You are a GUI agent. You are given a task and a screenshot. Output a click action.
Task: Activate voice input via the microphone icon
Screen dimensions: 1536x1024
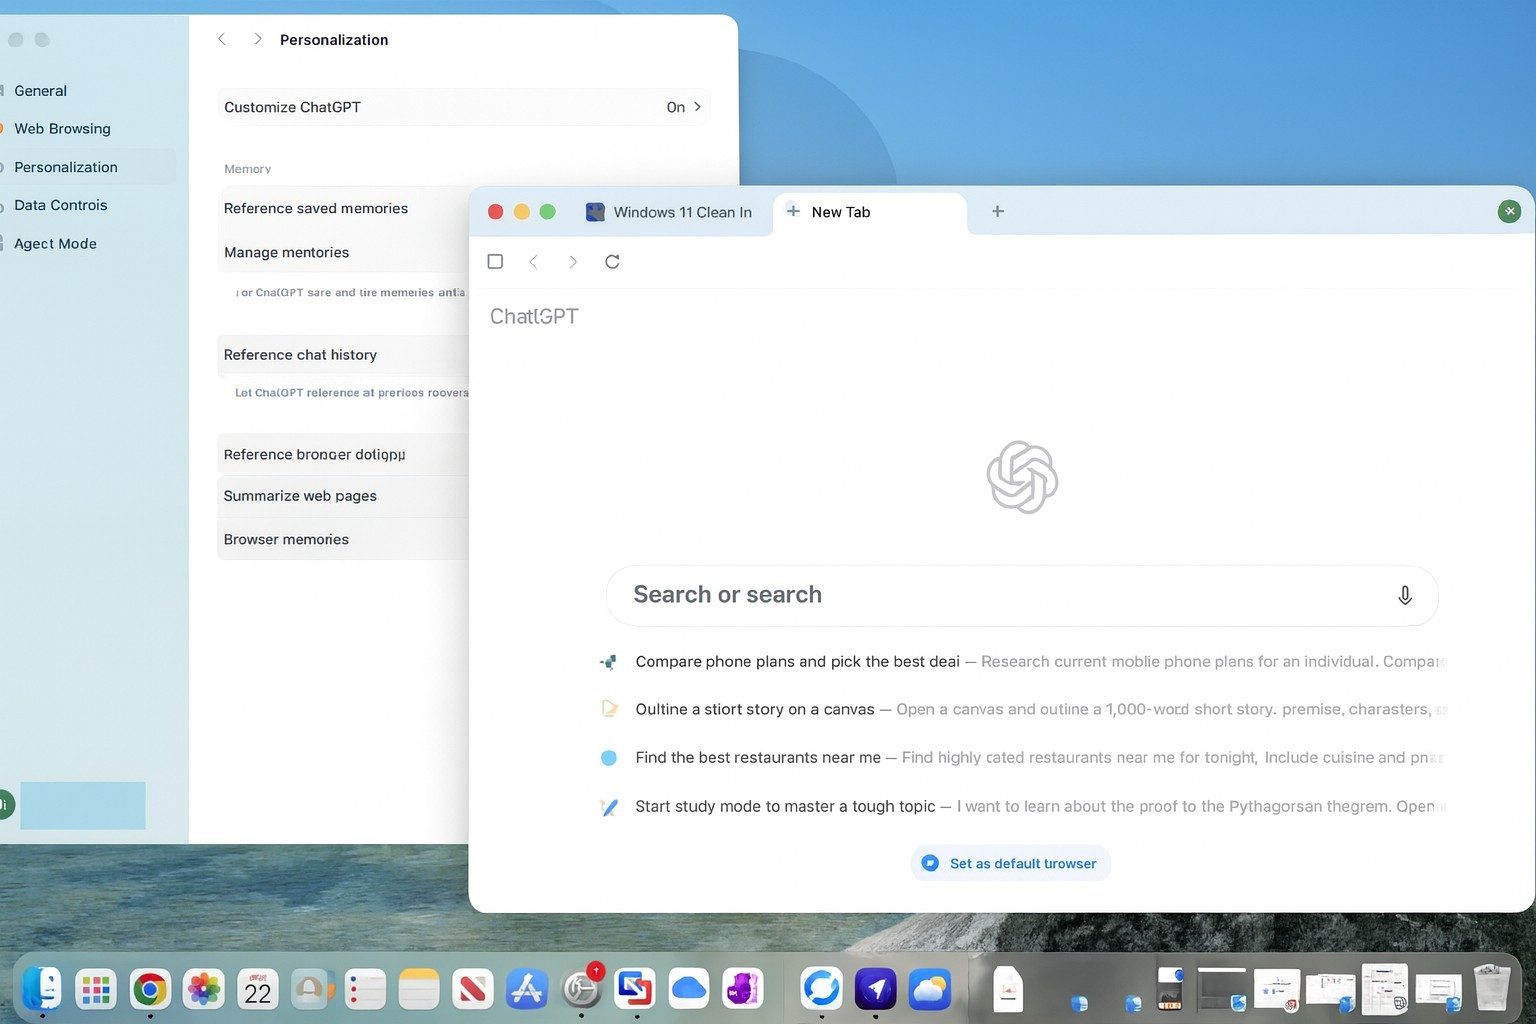click(x=1404, y=594)
